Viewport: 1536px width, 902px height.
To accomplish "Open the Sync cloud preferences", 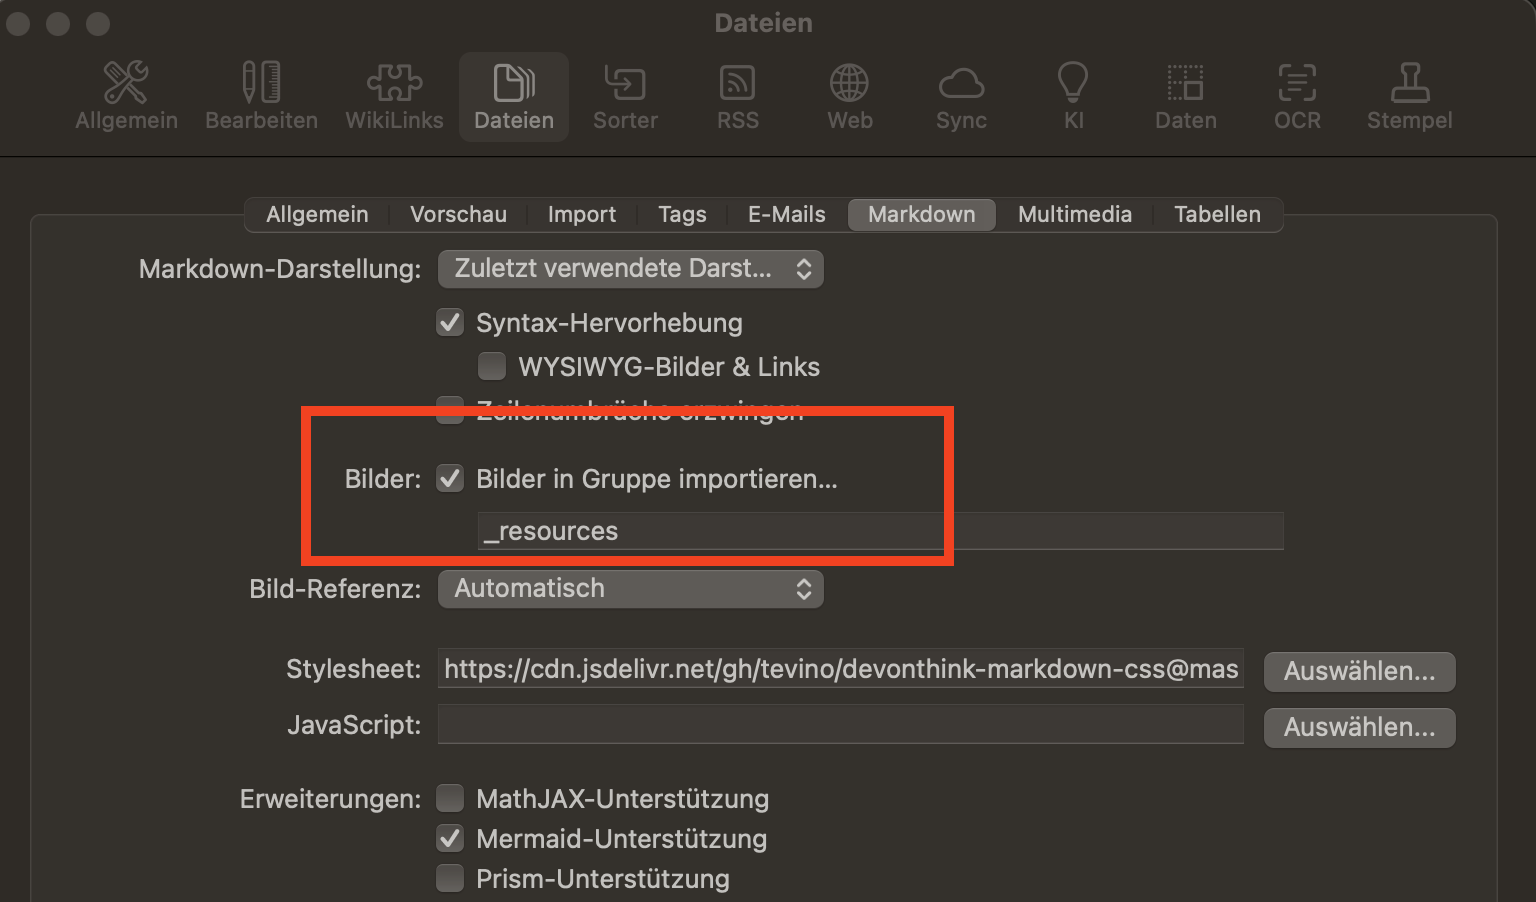I will 961,96.
